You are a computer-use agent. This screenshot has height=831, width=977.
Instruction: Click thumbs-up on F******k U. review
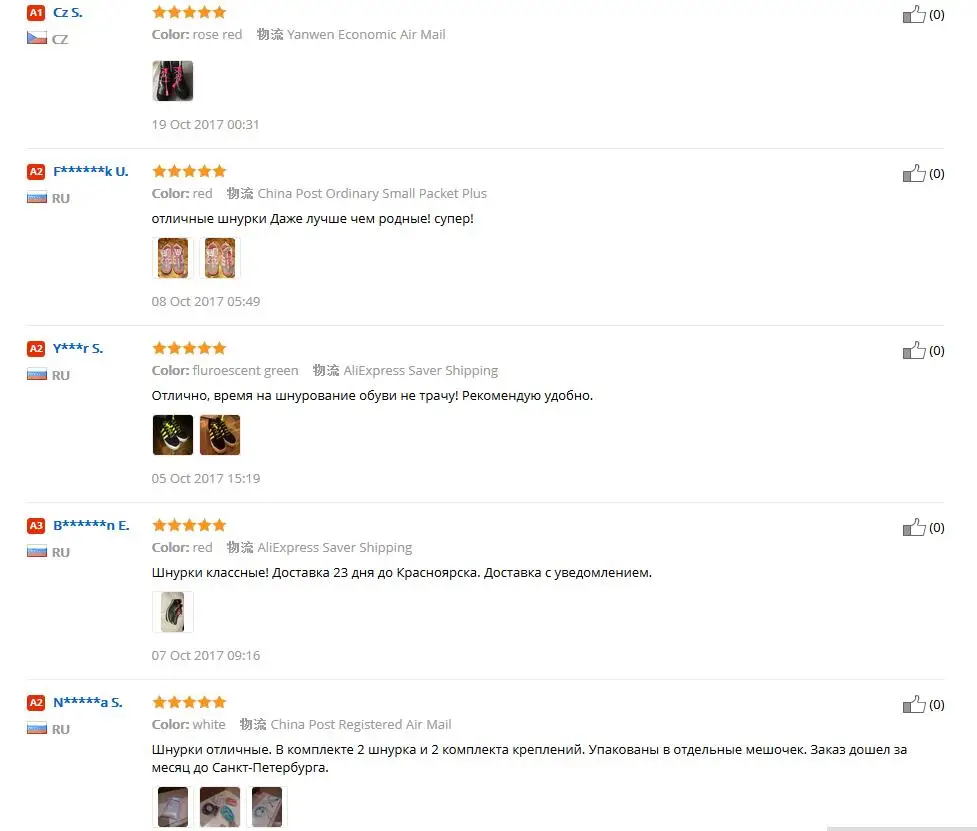914,173
